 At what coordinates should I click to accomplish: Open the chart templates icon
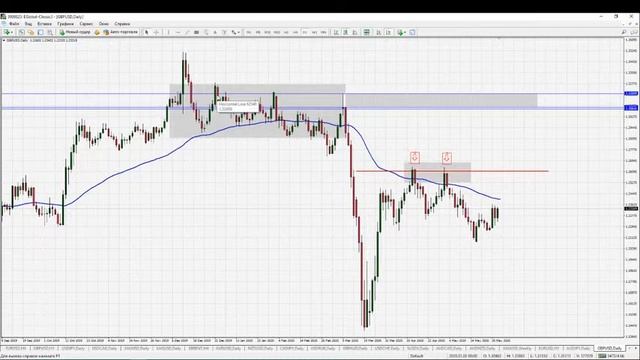click(x=412, y=32)
